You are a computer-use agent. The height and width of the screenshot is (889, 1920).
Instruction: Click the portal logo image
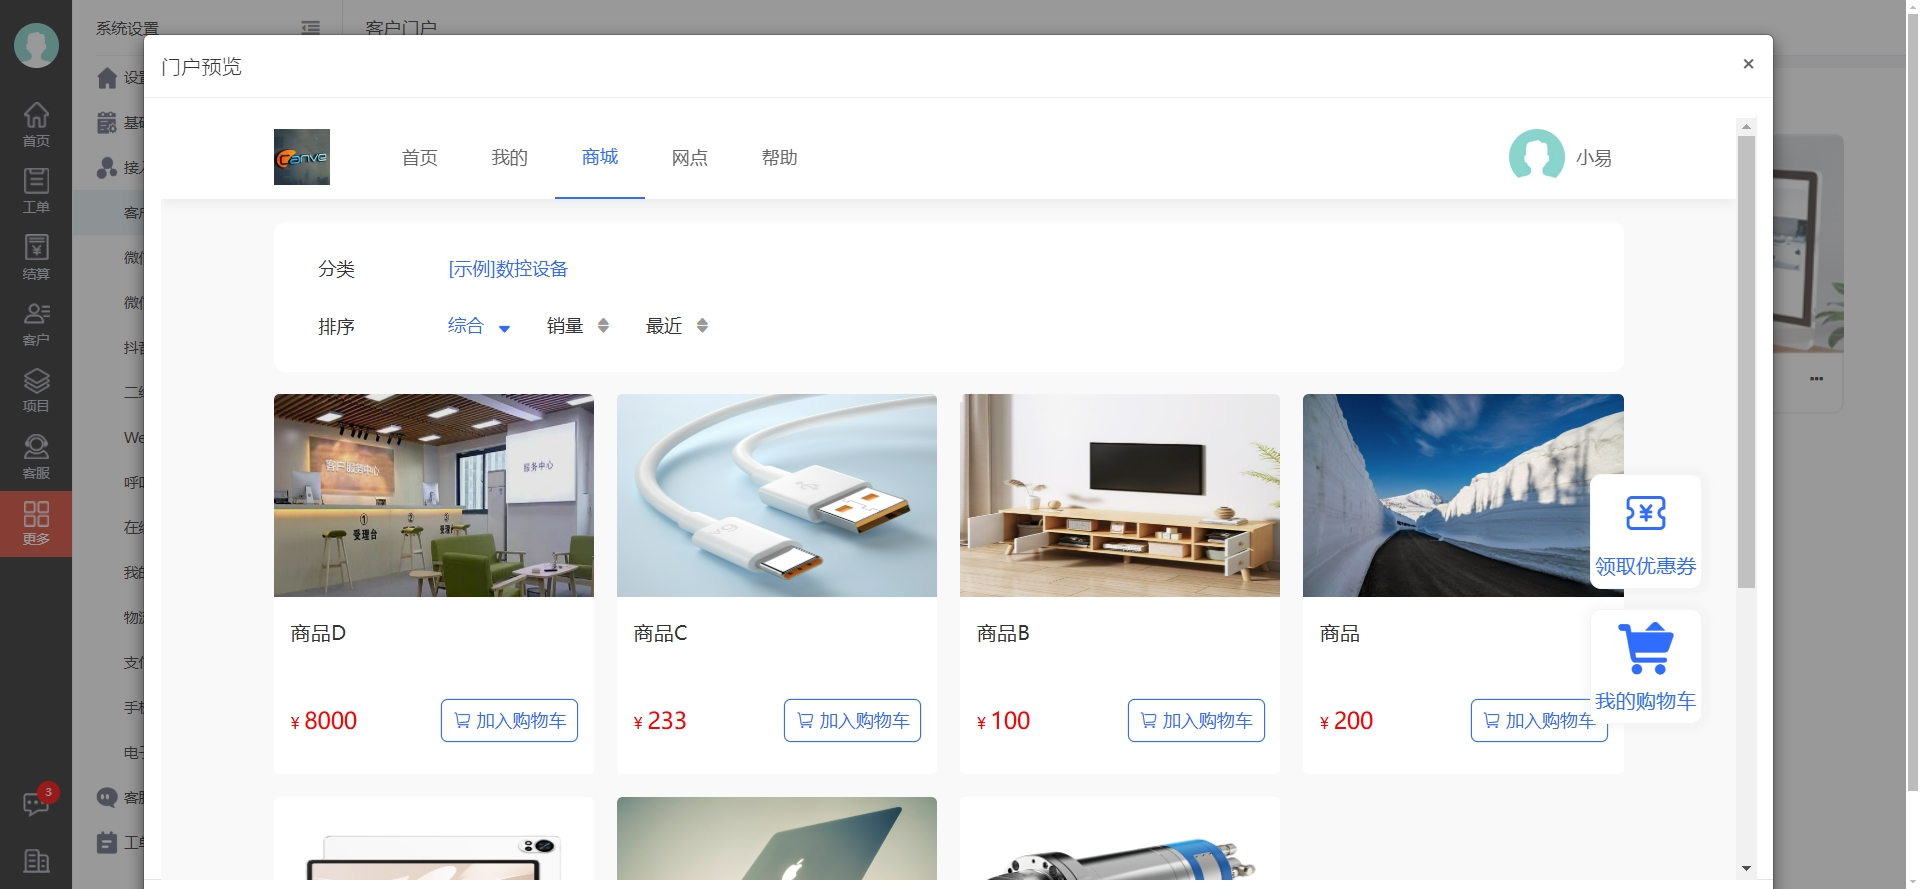pyautogui.click(x=302, y=157)
